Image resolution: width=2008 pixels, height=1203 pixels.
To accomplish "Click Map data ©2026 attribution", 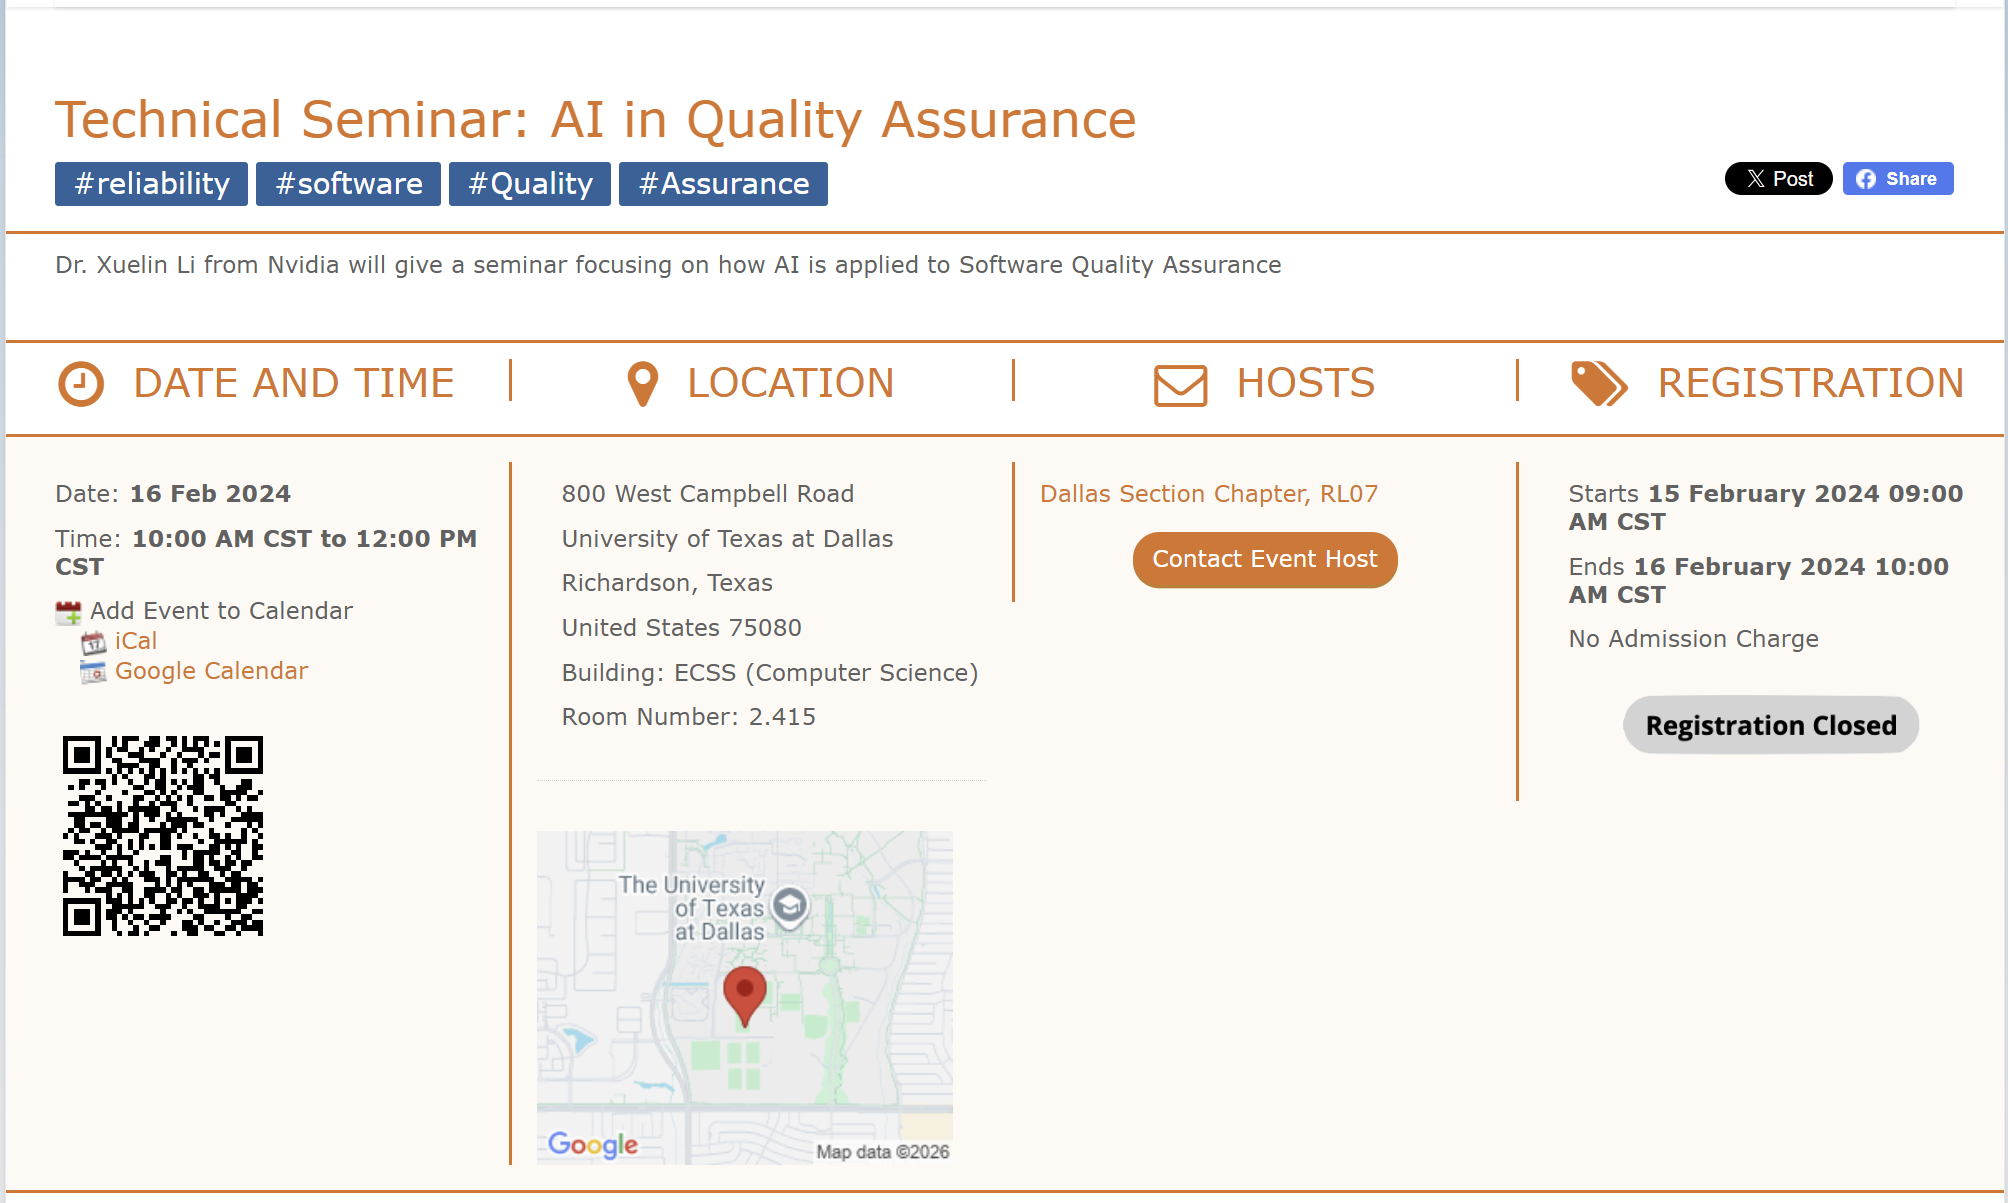I will pos(883,1152).
